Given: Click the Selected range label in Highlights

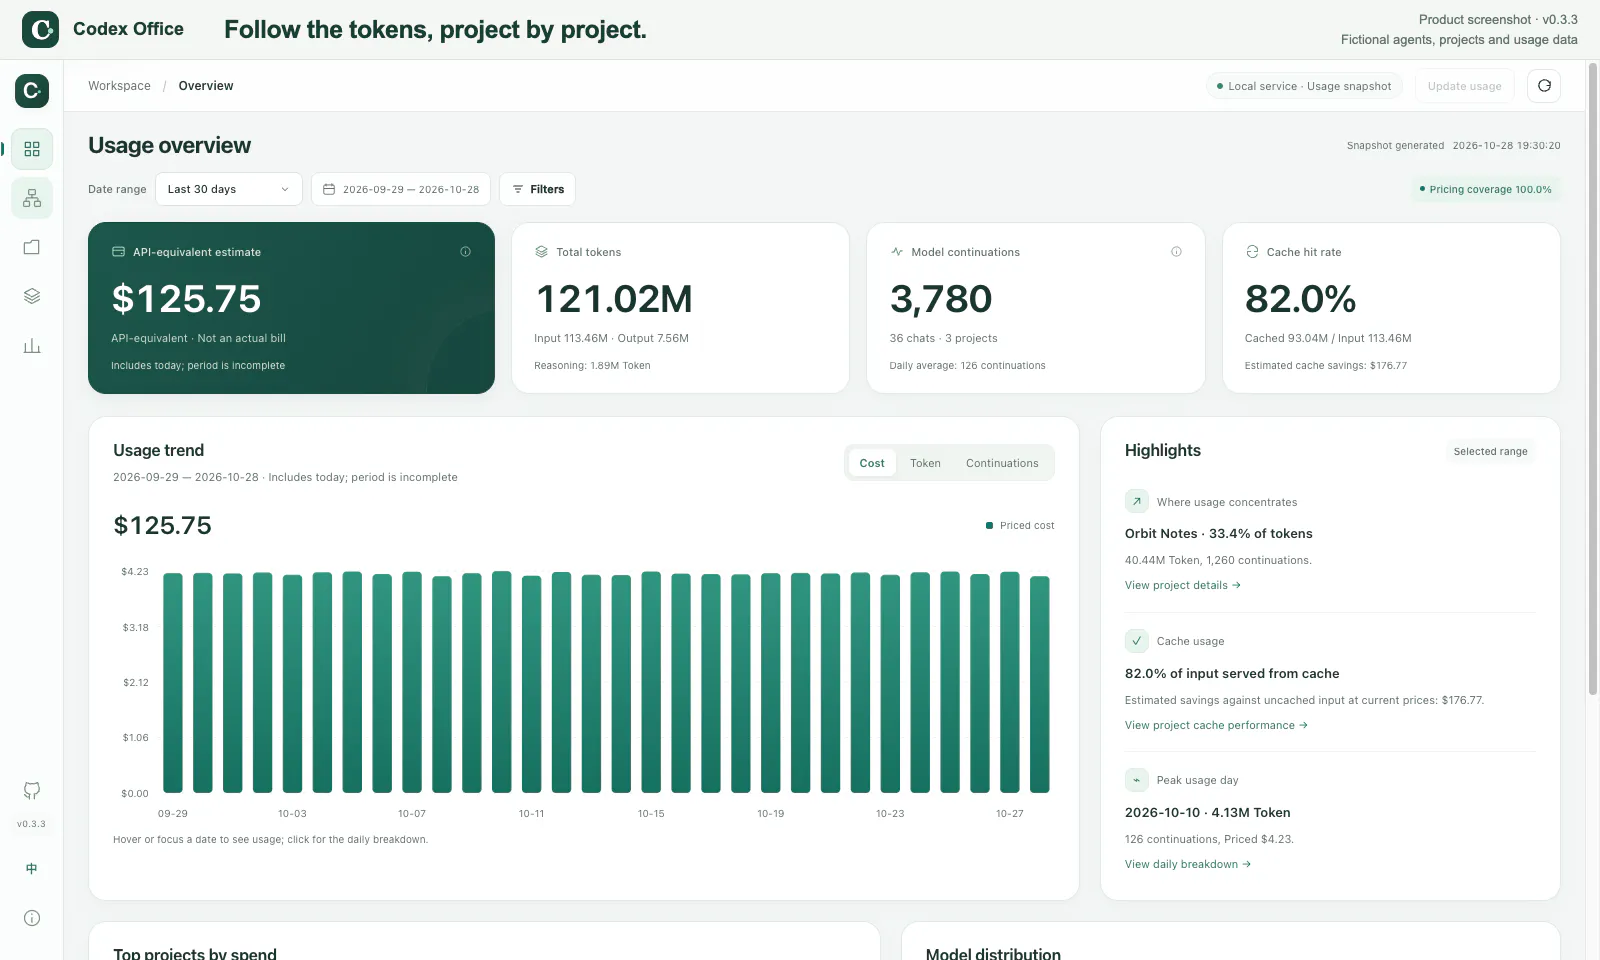Looking at the screenshot, I should (1490, 451).
